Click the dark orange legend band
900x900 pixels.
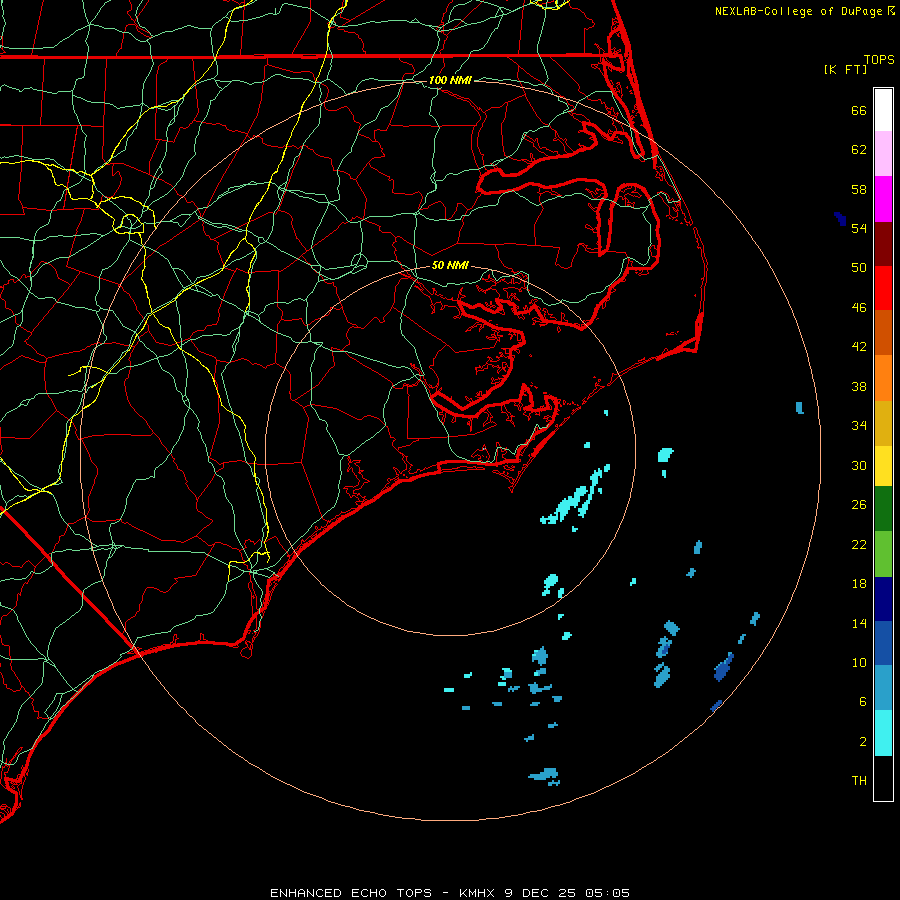click(x=883, y=332)
